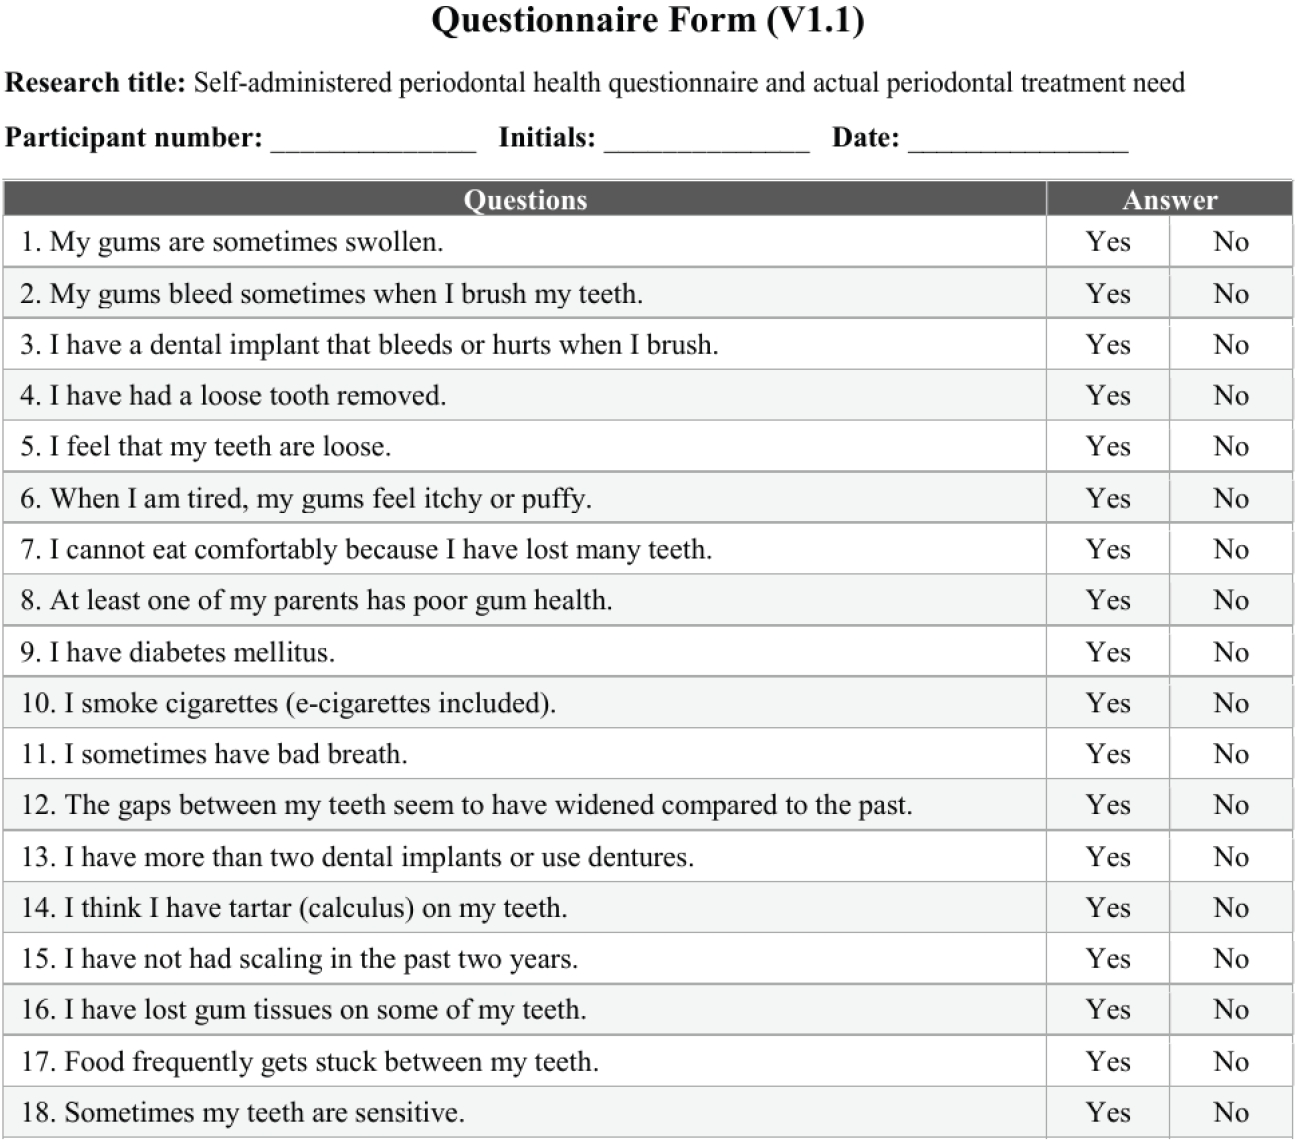
Task: Mark No for lost gum tissues
Action: coord(1231,1011)
